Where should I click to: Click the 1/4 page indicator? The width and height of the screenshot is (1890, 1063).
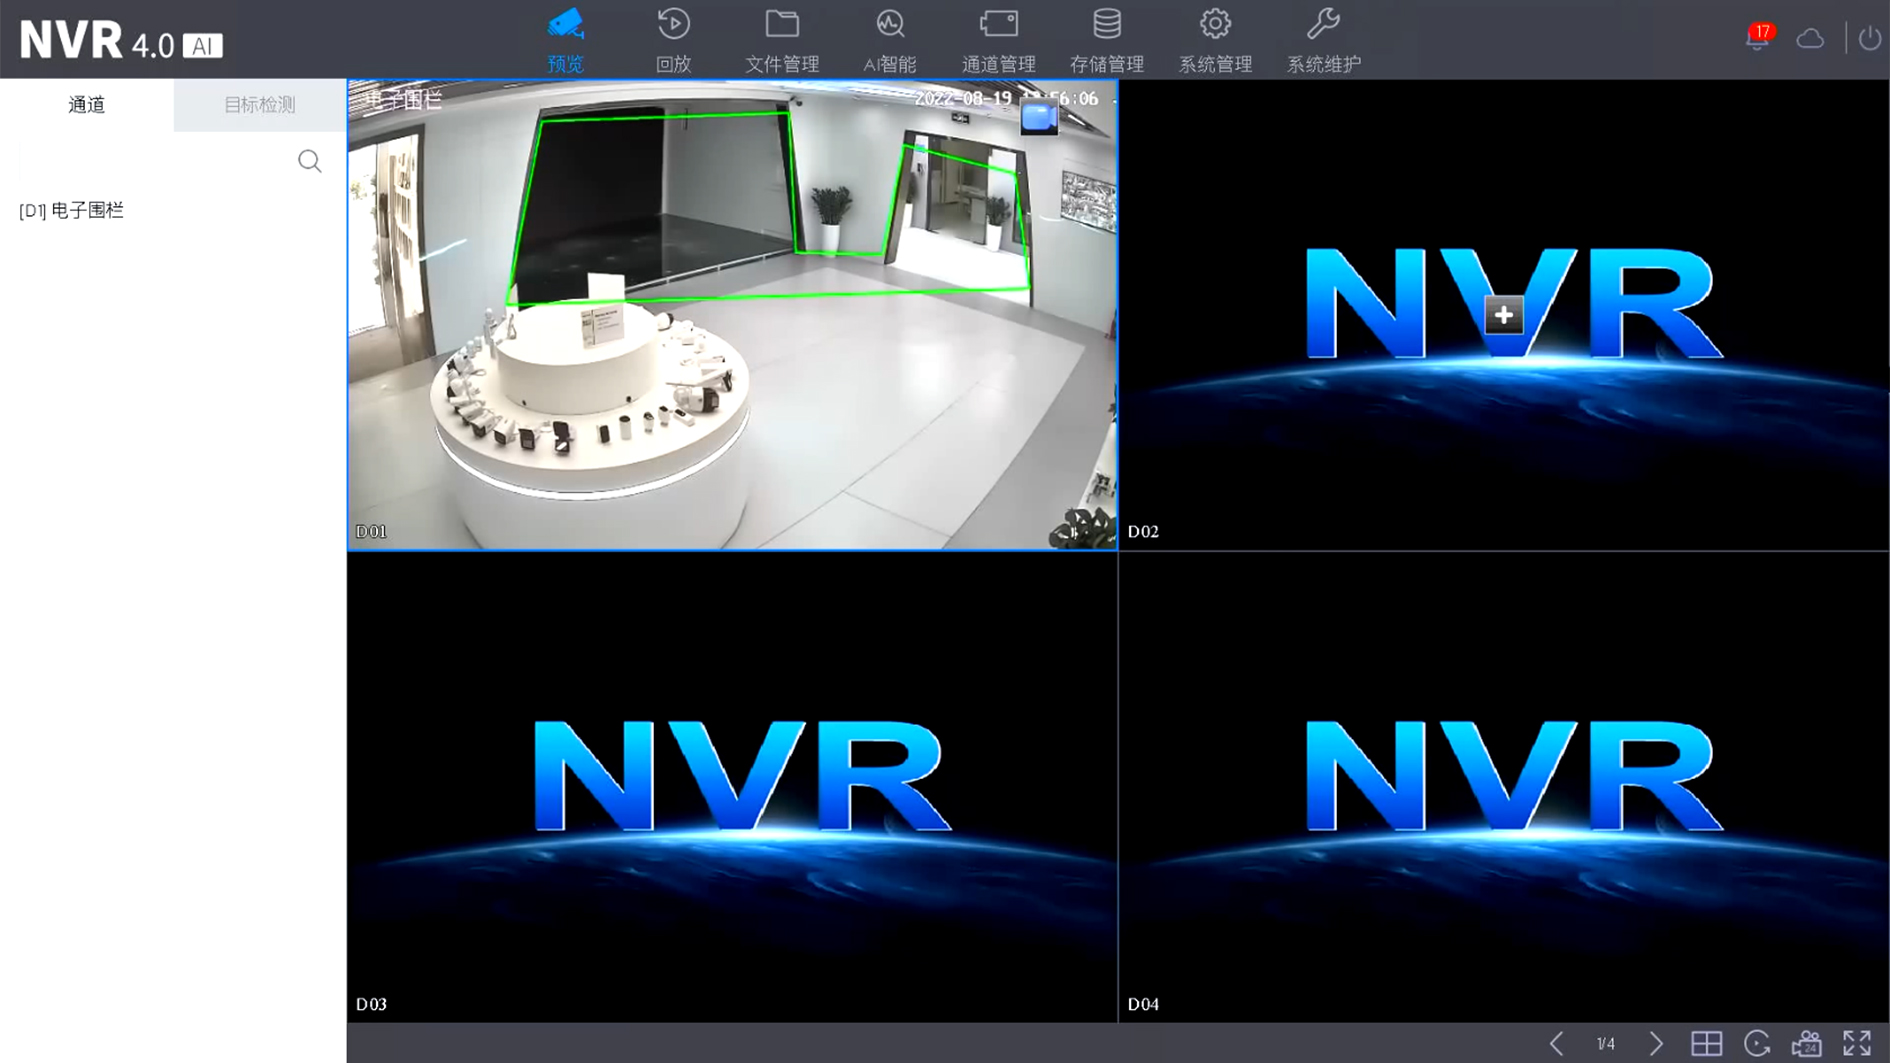click(x=1606, y=1044)
